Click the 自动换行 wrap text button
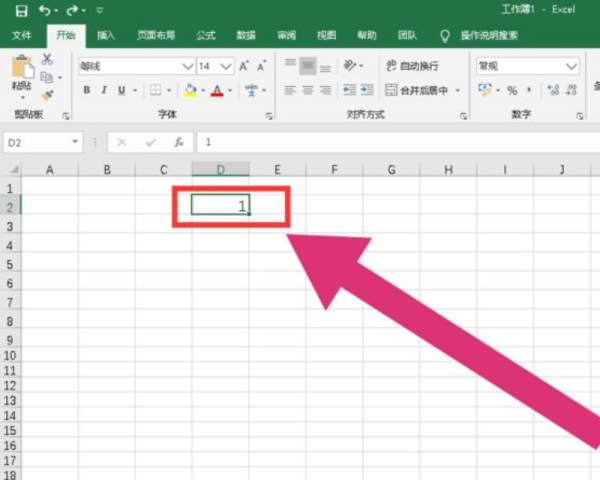 (x=412, y=66)
